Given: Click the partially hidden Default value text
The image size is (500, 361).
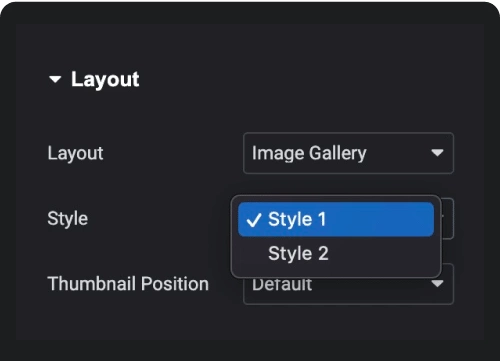Looking at the screenshot, I should point(282,285).
